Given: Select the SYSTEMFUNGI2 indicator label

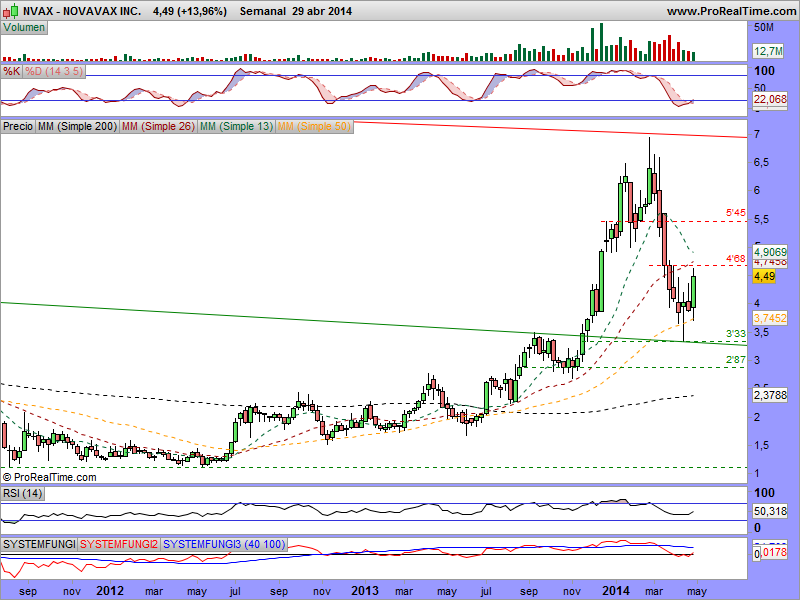Looking at the screenshot, I should pos(119,544).
